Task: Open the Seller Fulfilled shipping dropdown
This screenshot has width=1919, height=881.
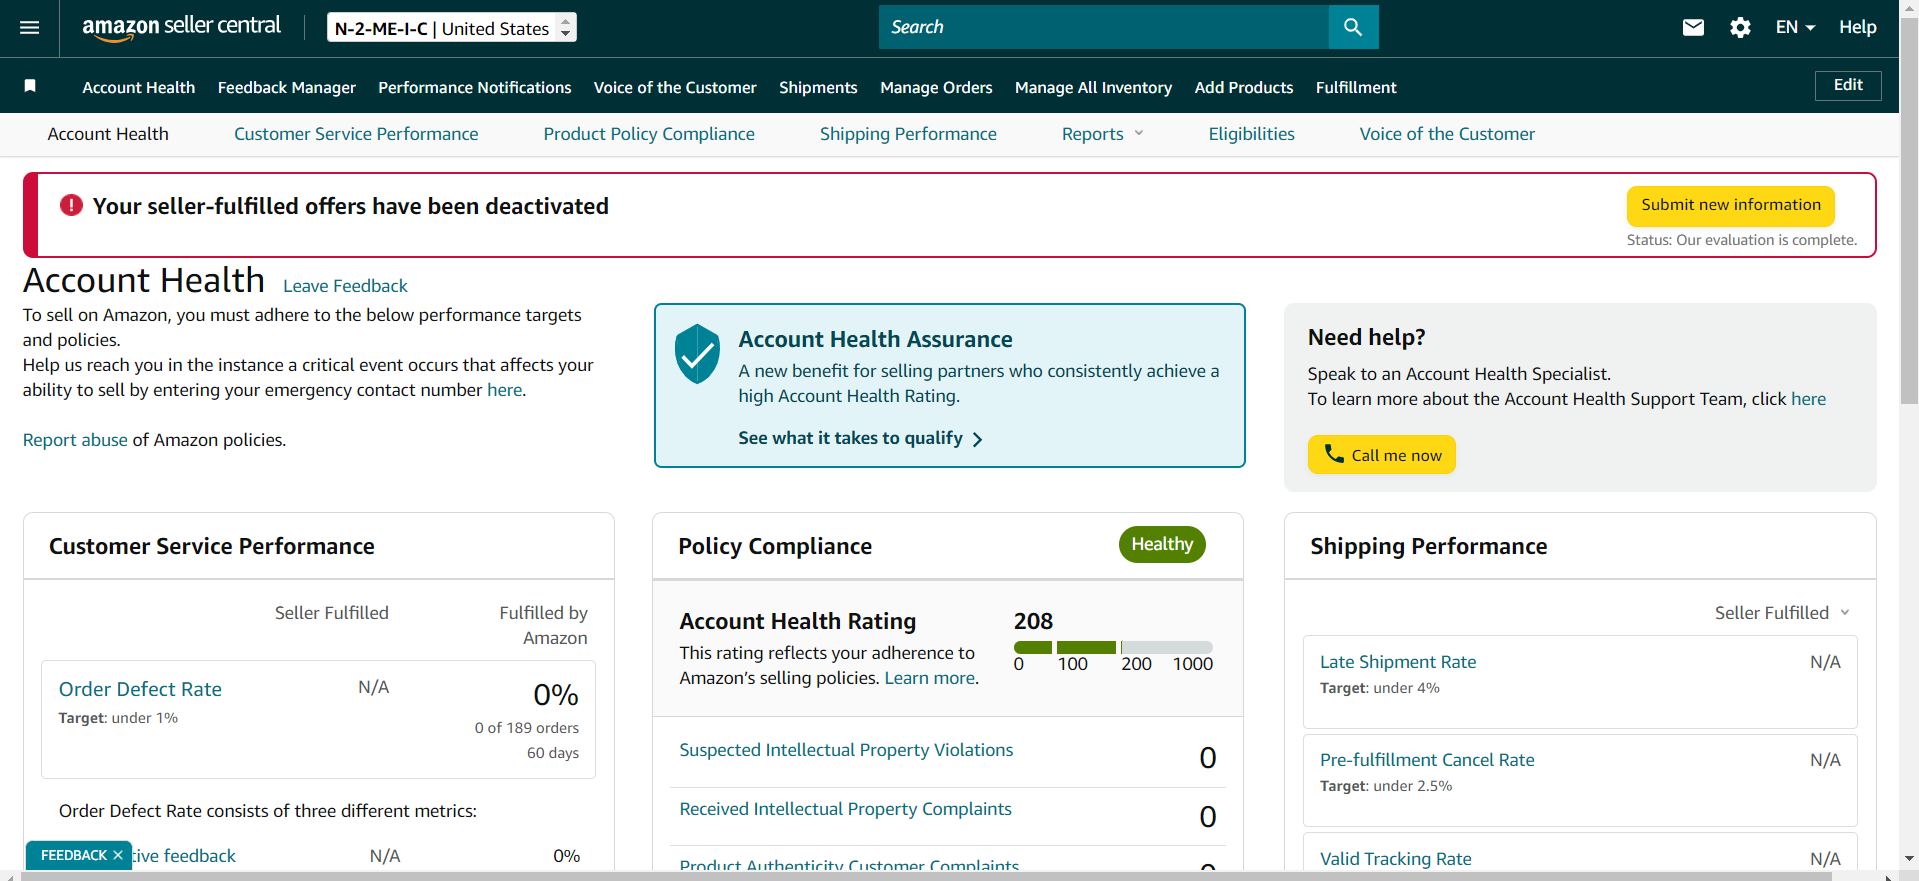Action: [1782, 613]
